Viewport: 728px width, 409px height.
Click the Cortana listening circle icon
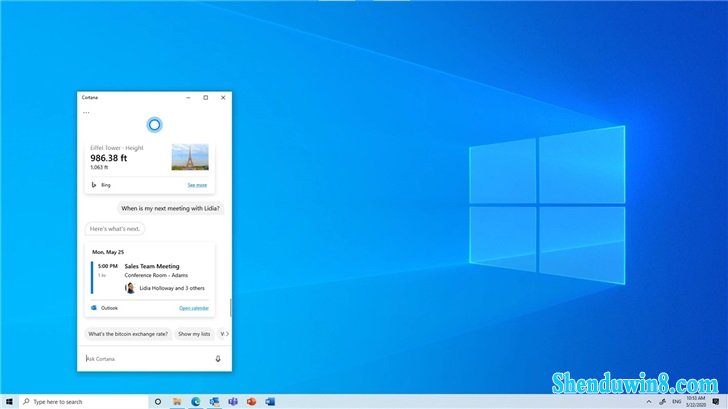pyautogui.click(x=155, y=125)
